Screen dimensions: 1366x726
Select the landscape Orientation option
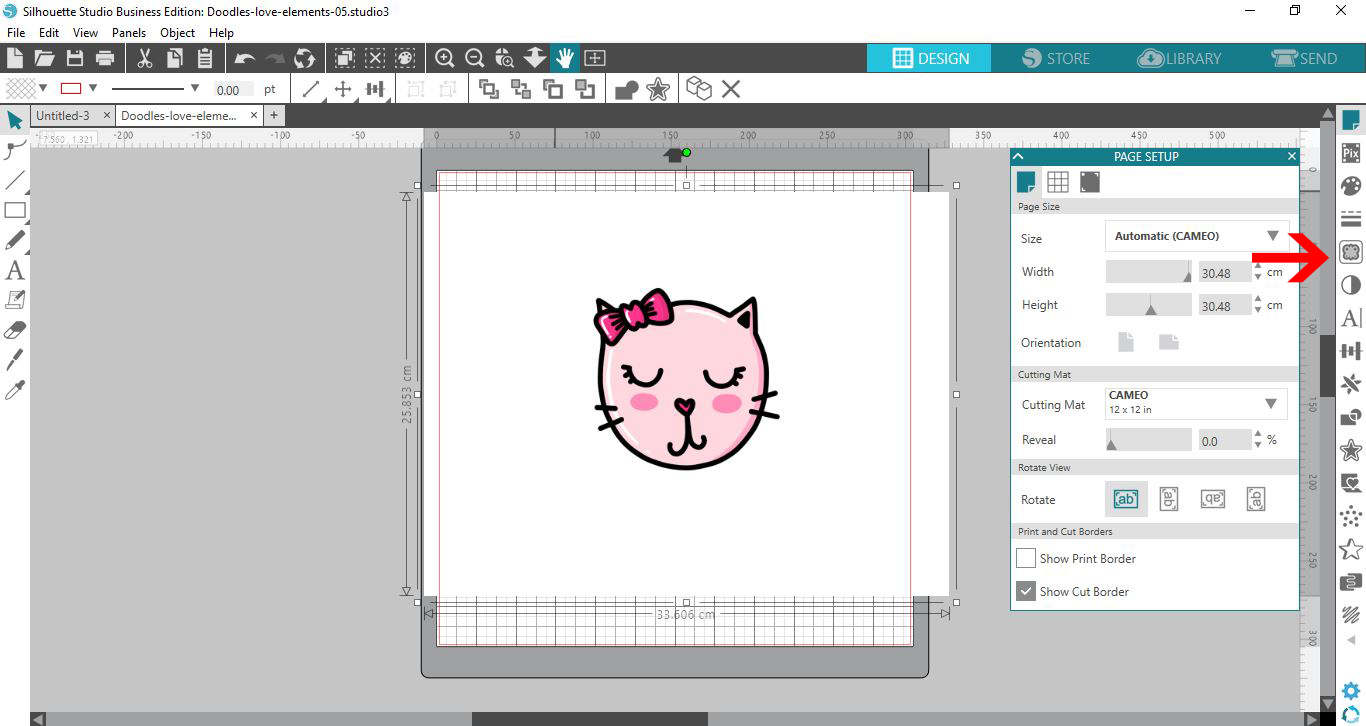1169,342
